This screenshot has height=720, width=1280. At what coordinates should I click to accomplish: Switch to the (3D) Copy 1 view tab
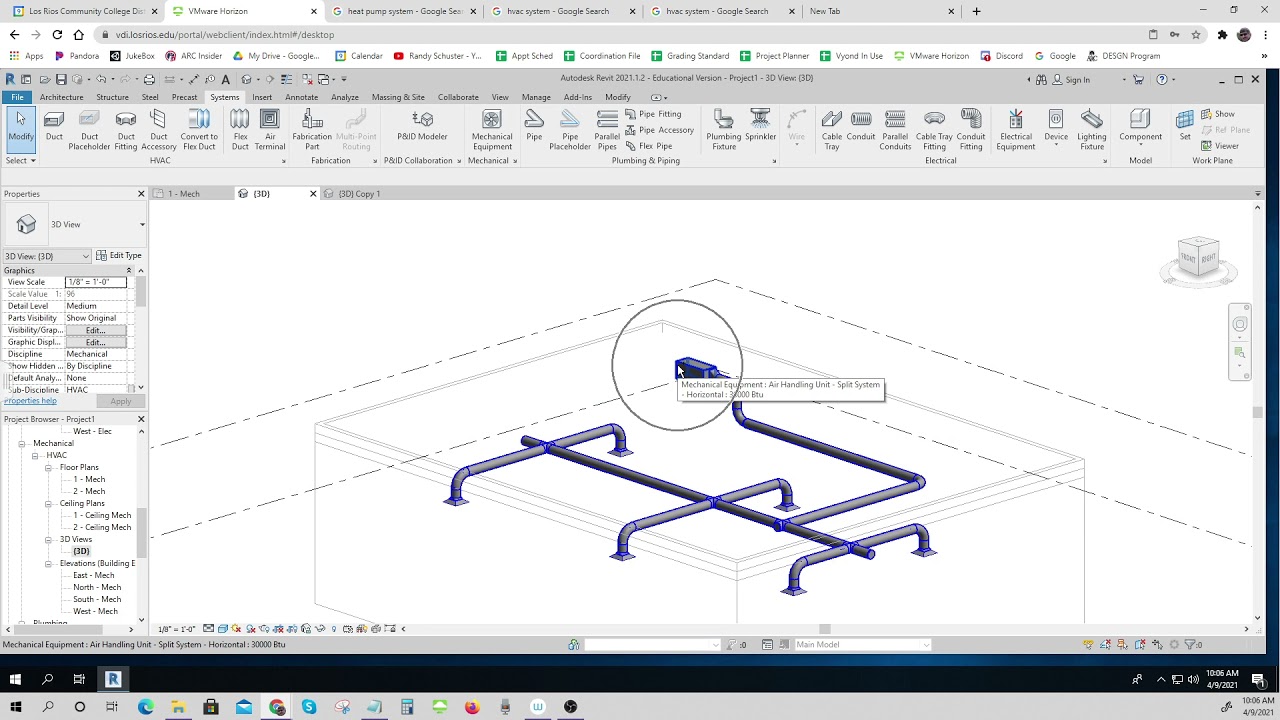(359, 193)
